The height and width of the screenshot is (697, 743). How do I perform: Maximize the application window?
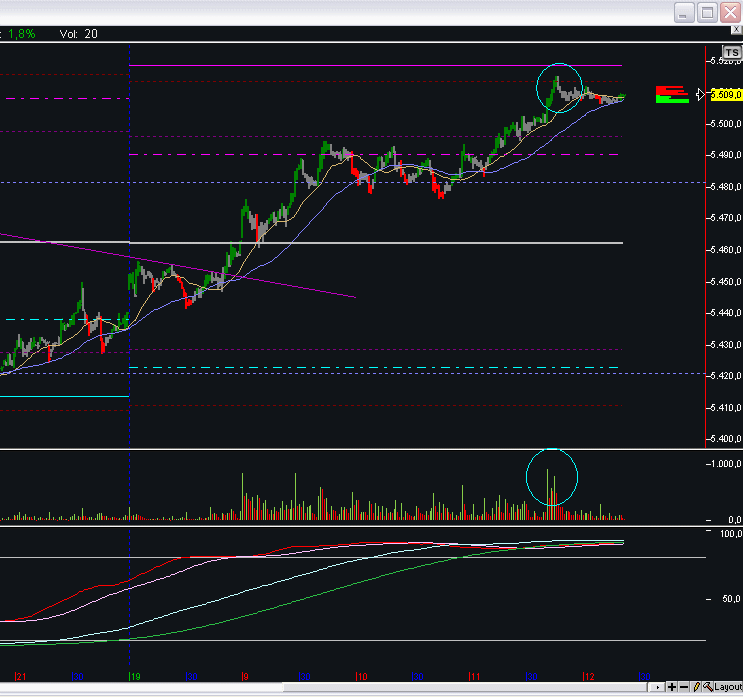[x=707, y=12]
